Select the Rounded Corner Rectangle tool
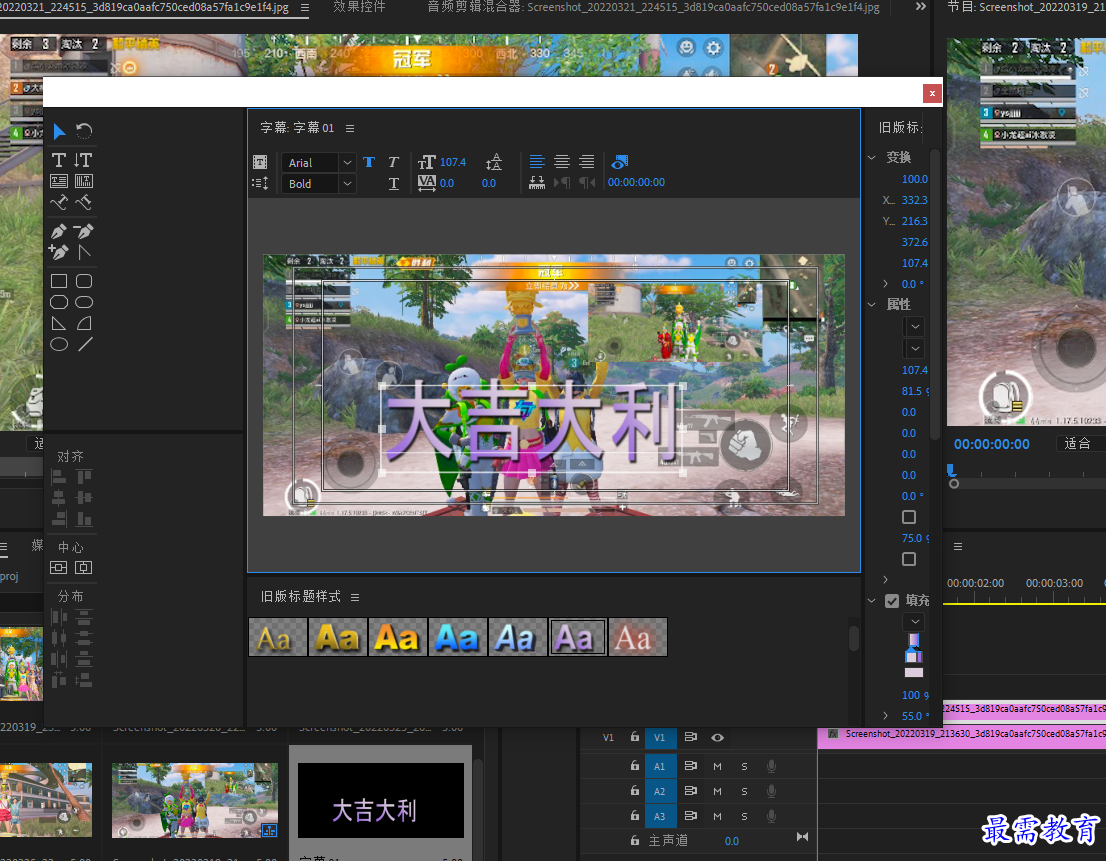Viewport: 1106px width, 861px height. click(x=84, y=281)
